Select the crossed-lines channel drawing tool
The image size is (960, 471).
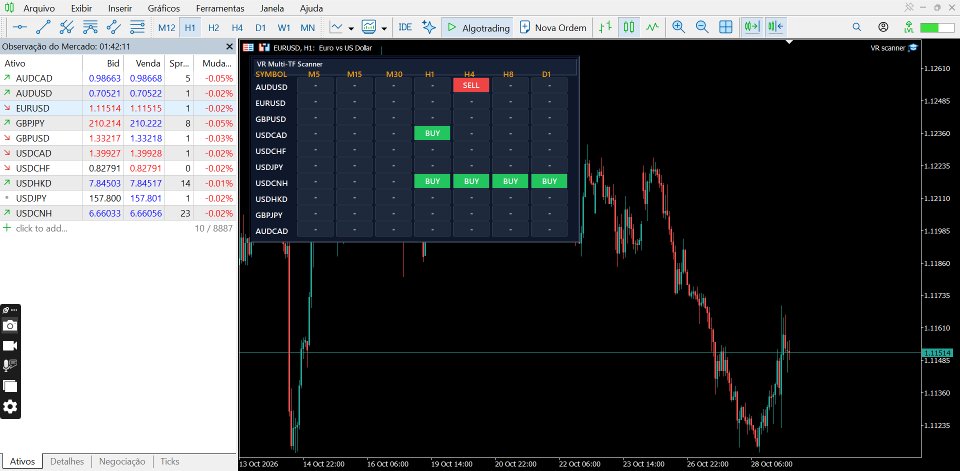(x=67, y=27)
